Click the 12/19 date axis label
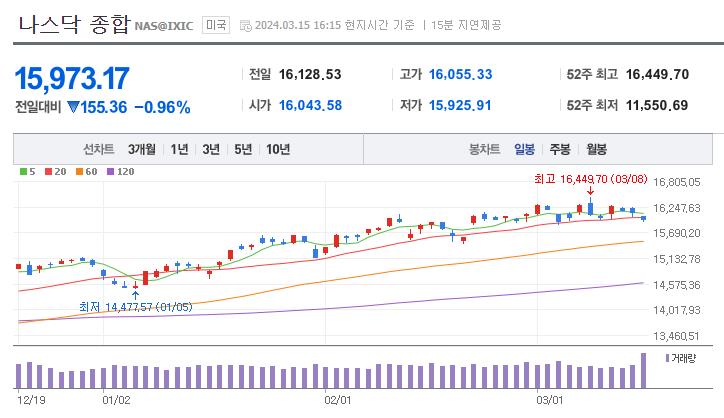 pyautogui.click(x=31, y=400)
